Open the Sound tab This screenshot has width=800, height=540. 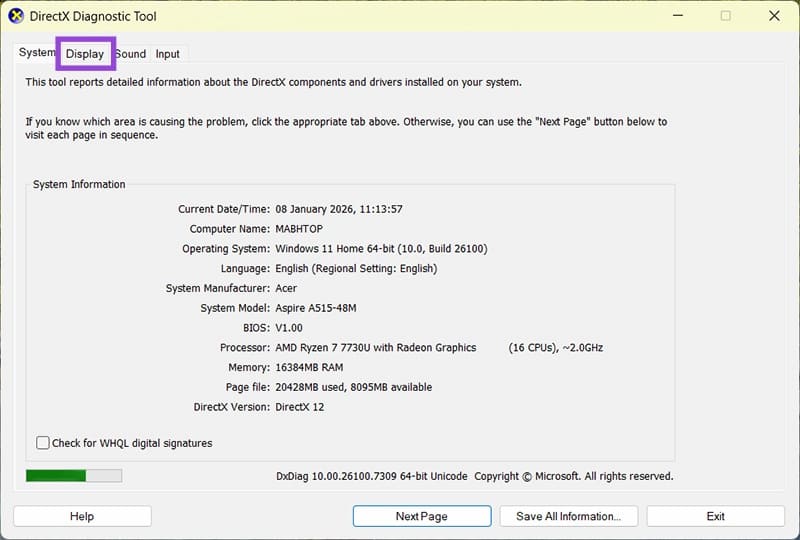pos(131,54)
